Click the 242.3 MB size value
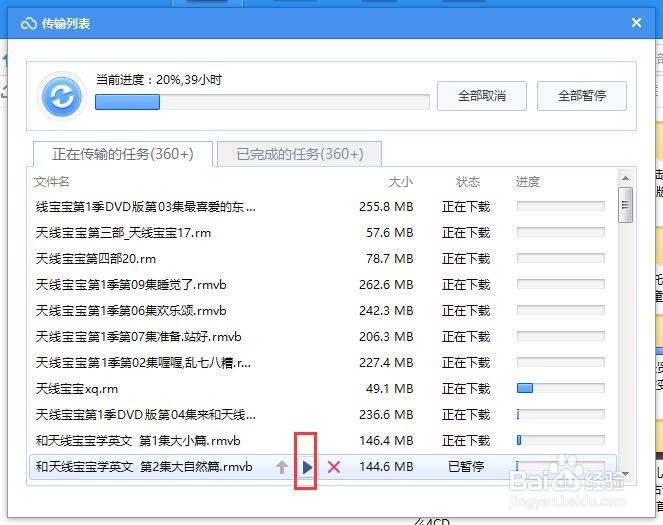663x525 pixels. 386,311
